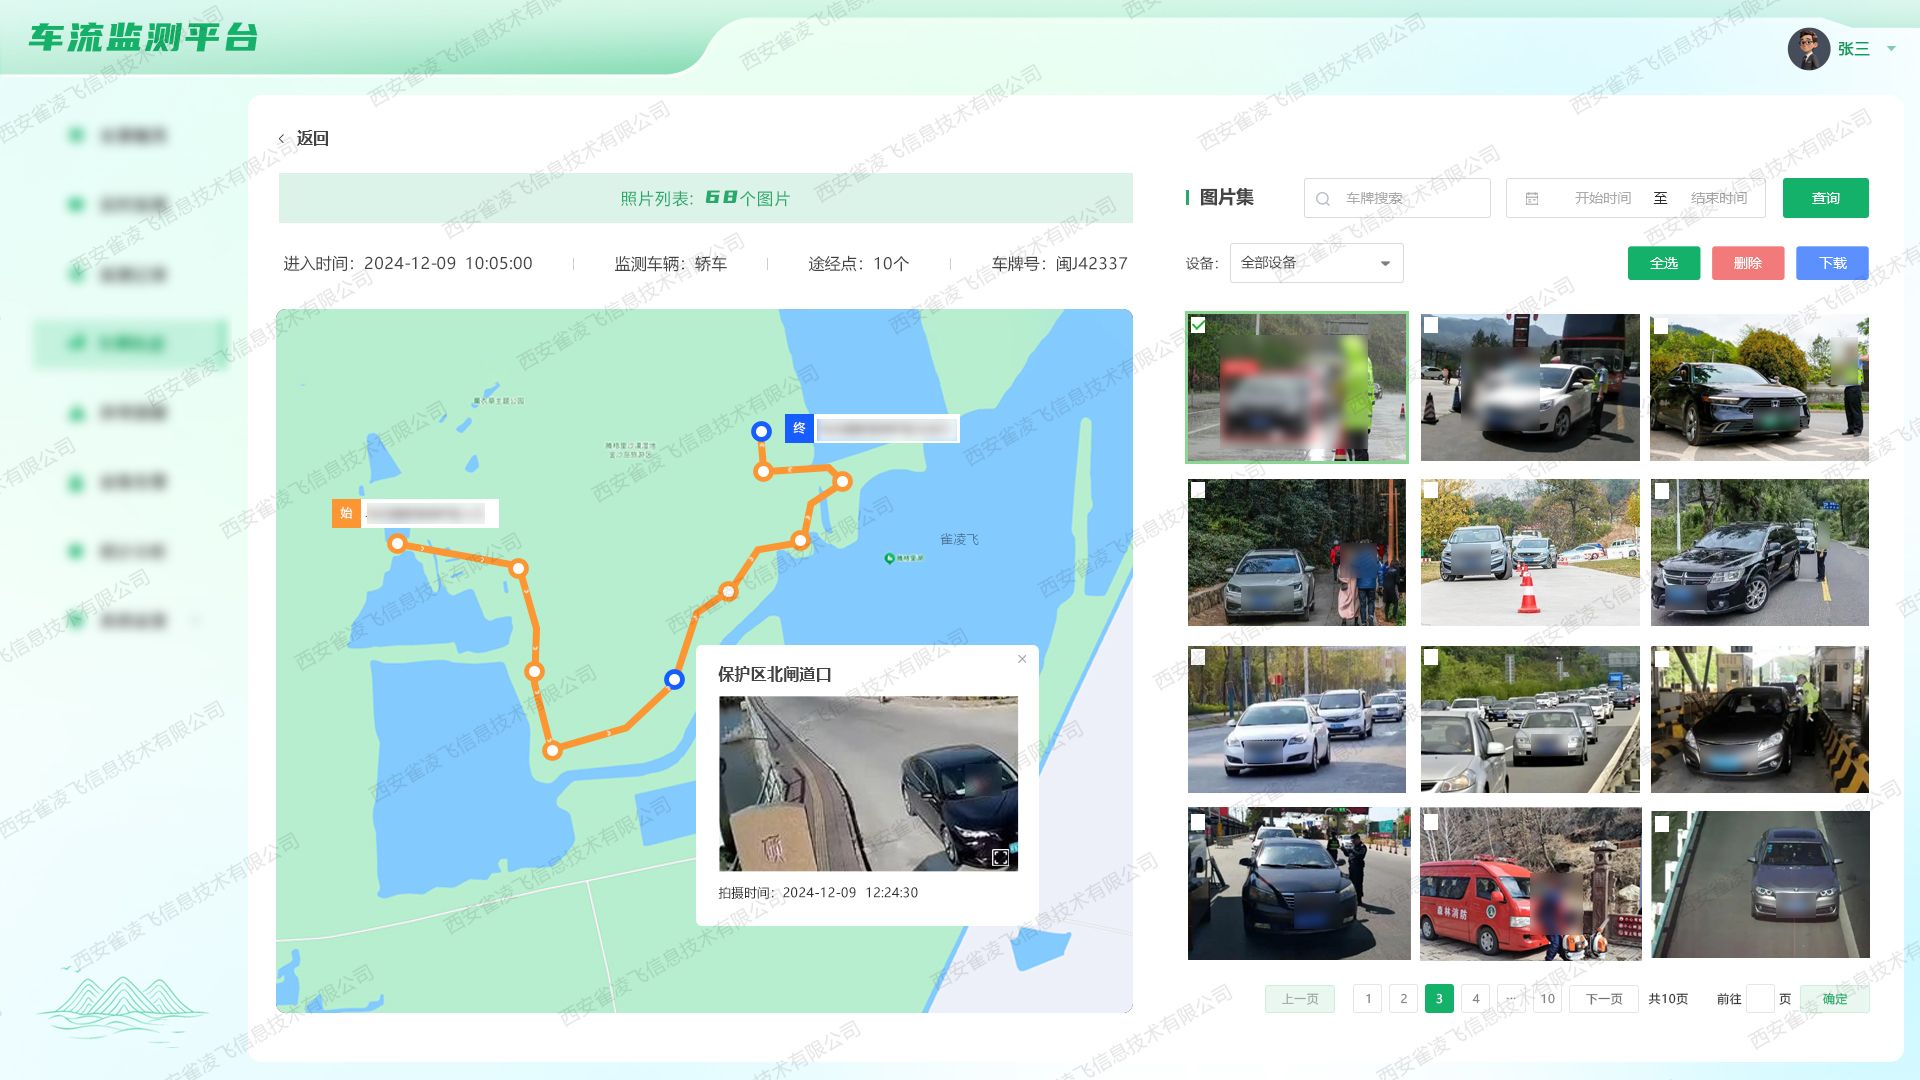1920x1080 pixels.
Task: Expand popup camera image to fullscreen
Action: pos(1001,857)
